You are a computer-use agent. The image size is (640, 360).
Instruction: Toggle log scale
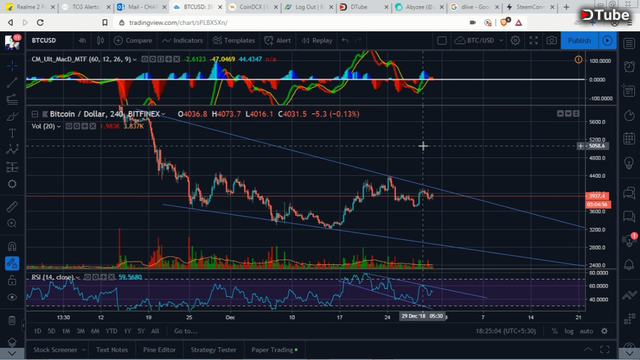click(x=569, y=331)
